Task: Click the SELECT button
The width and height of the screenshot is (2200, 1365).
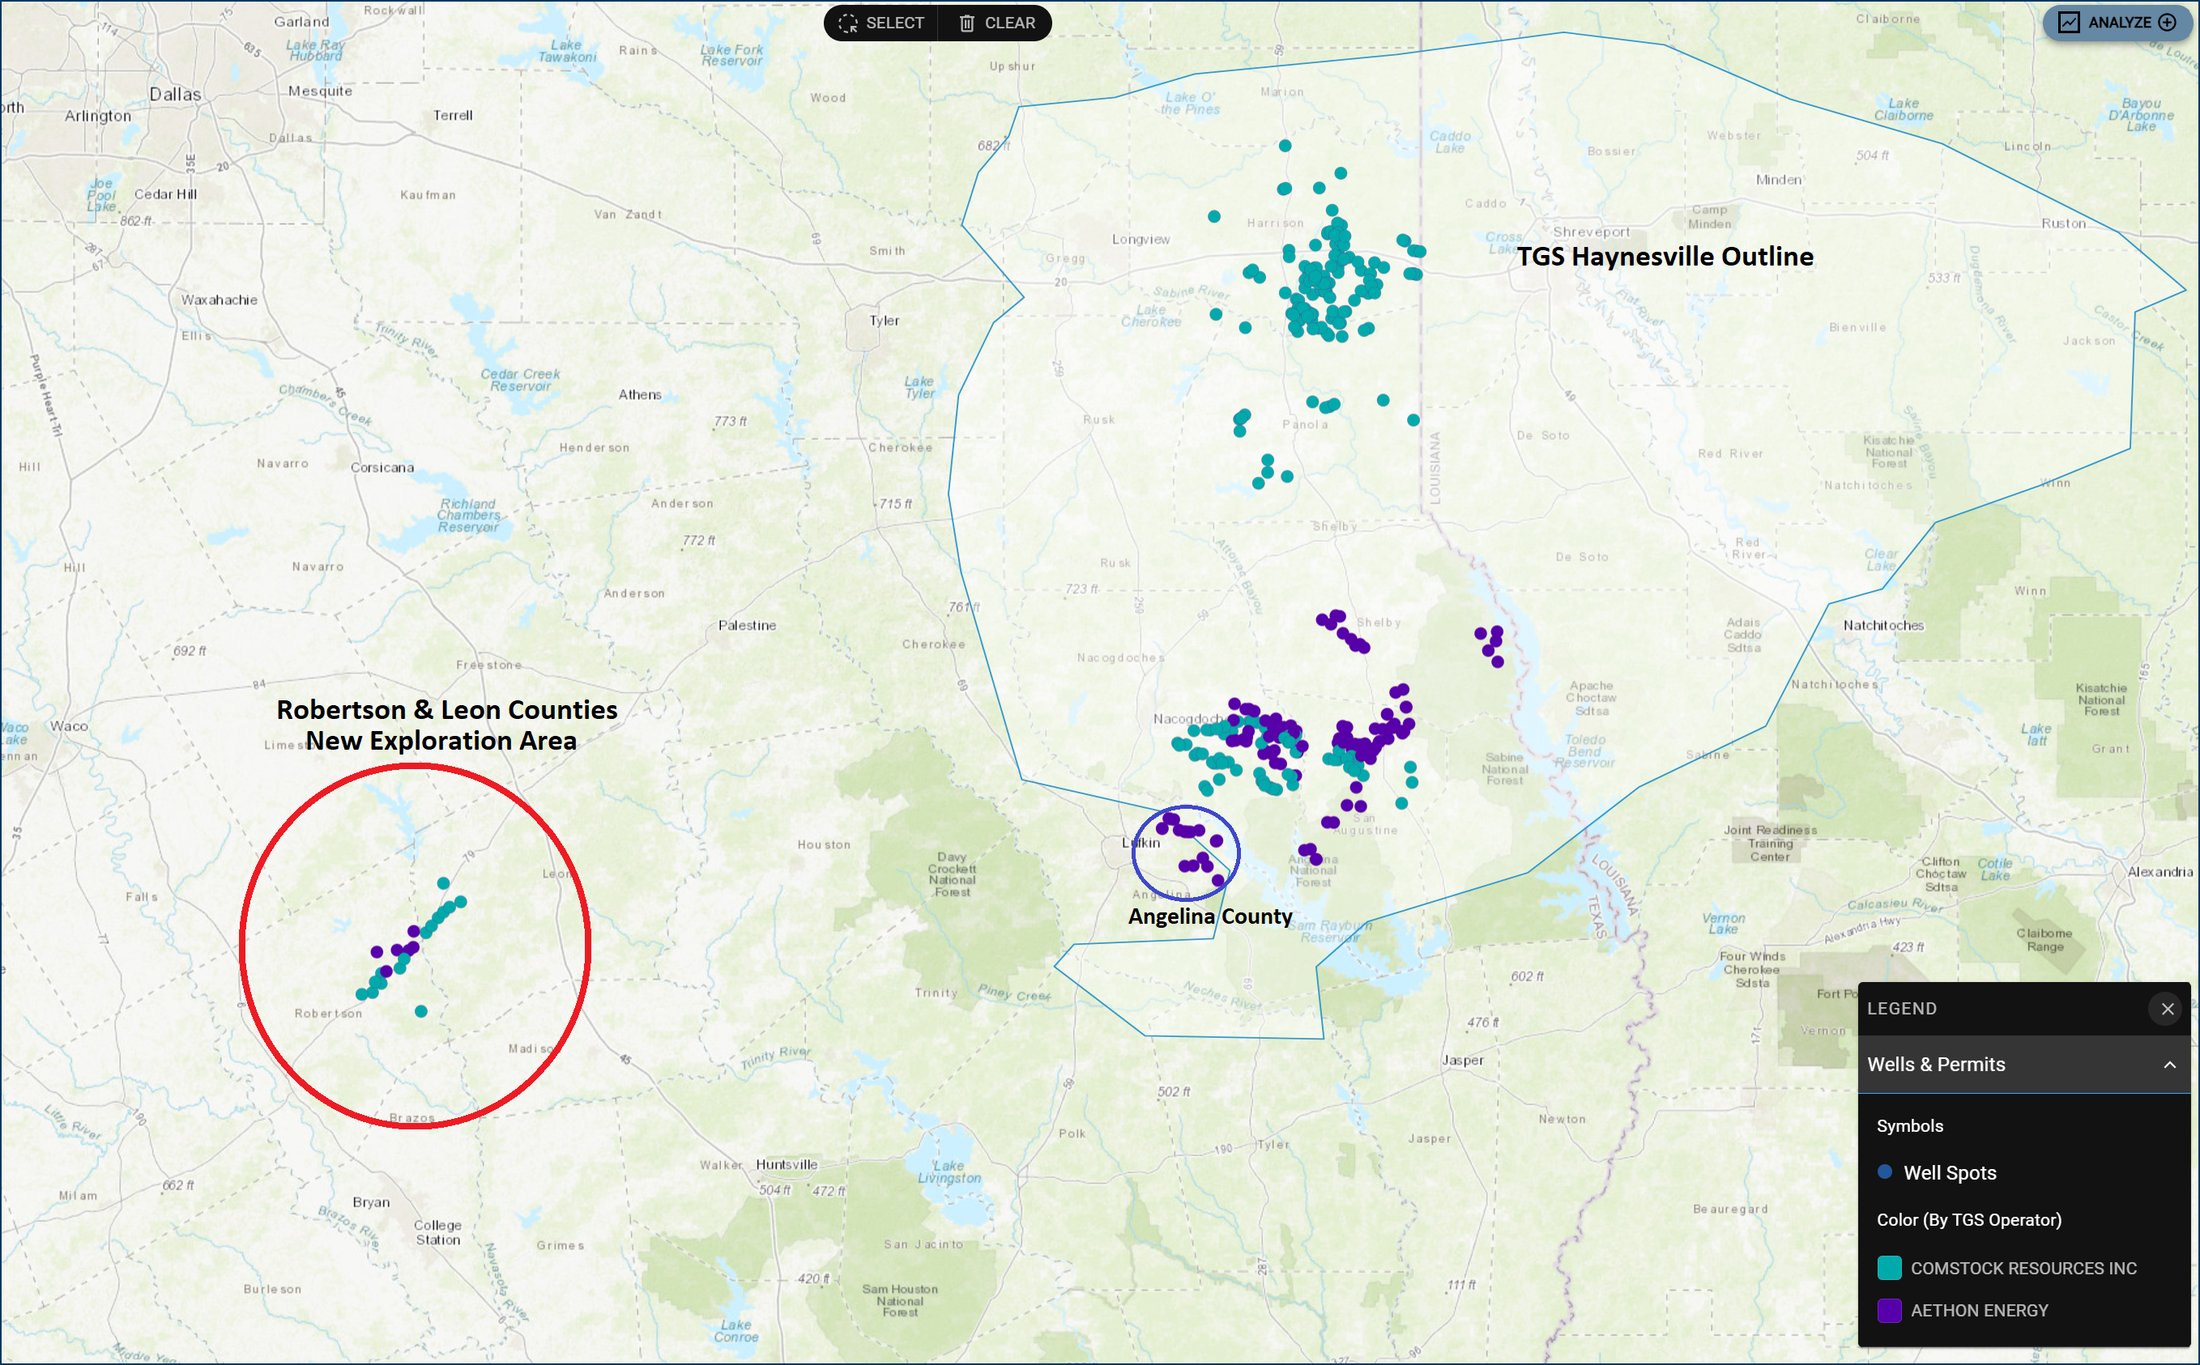Action: click(x=893, y=23)
